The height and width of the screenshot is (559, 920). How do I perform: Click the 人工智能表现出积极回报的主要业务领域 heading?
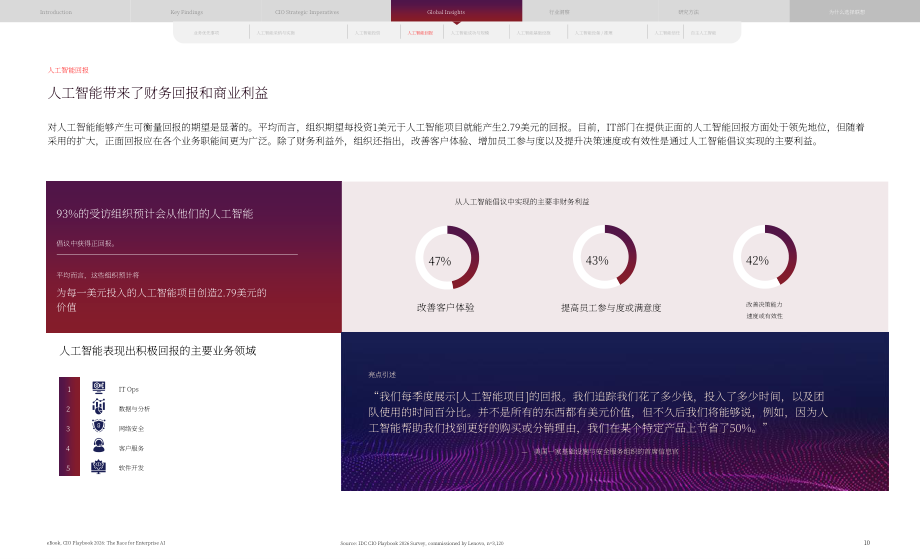click(x=157, y=351)
